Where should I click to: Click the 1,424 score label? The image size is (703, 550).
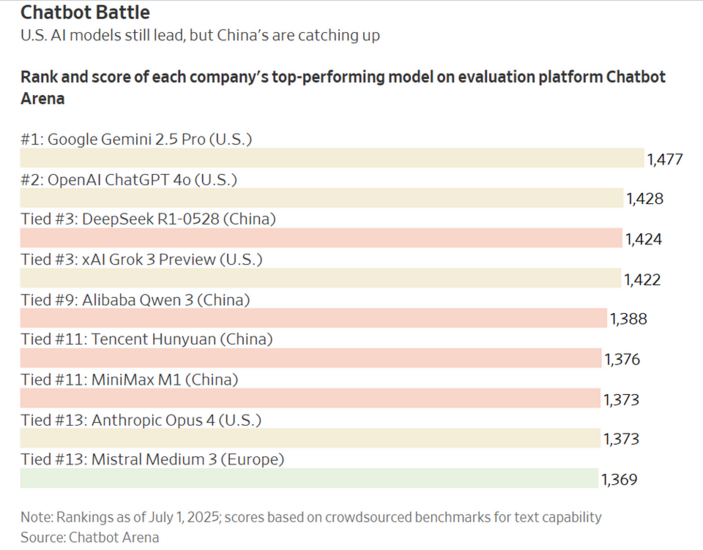[x=643, y=239]
